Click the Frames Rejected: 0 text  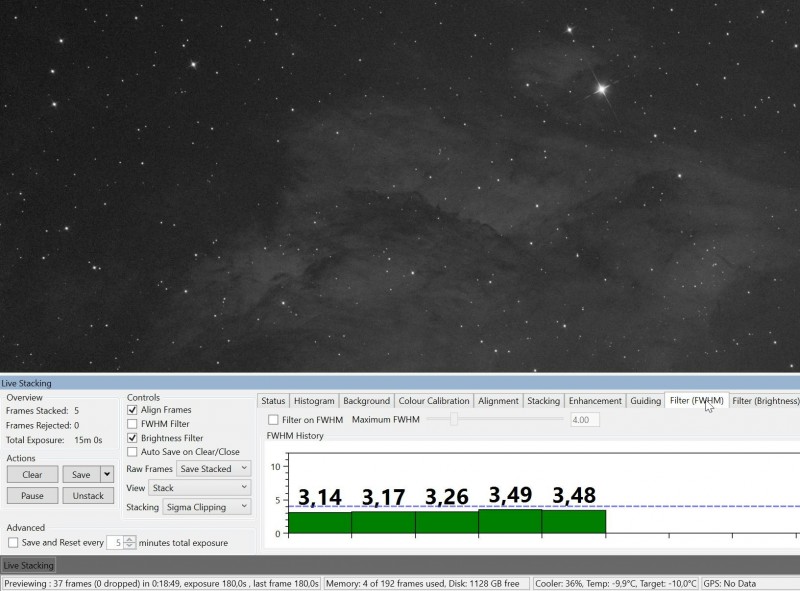click(42, 425)
